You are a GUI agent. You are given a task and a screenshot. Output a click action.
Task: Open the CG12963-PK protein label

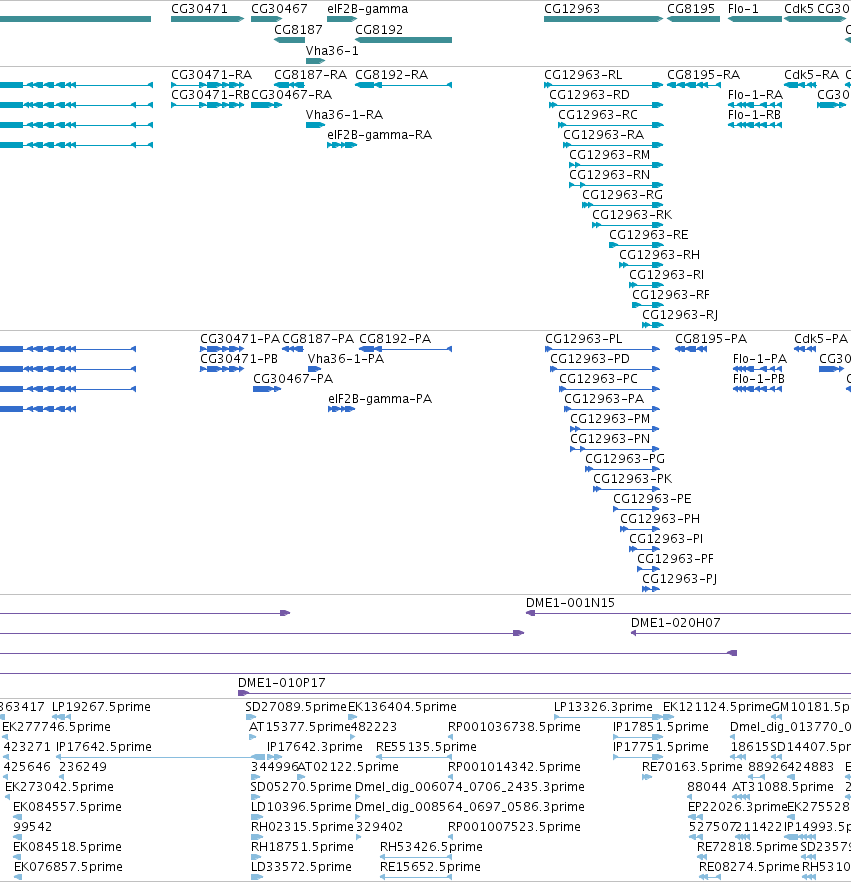click(x=633, y=479)
